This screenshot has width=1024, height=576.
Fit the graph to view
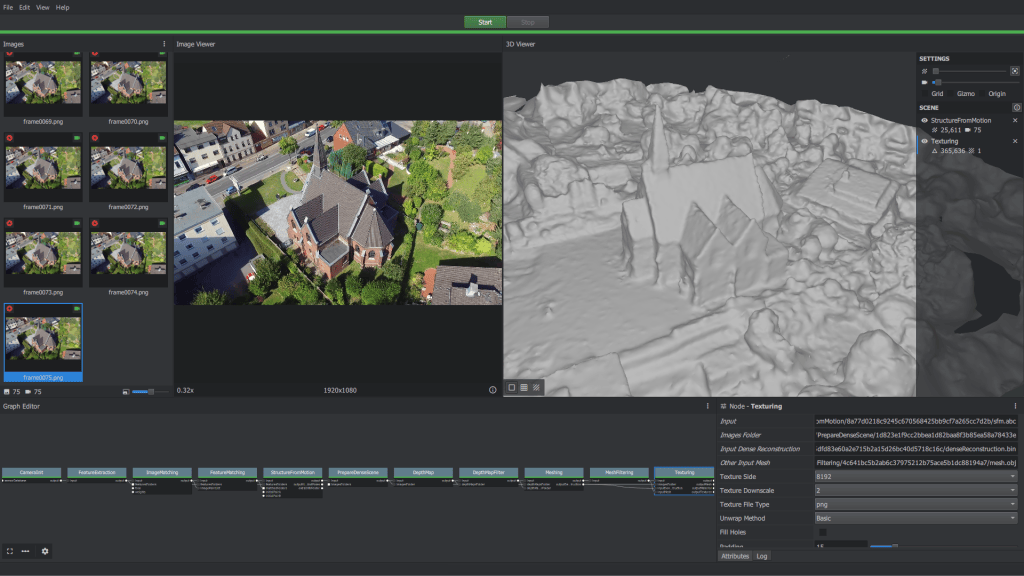[x=10, y=551]
